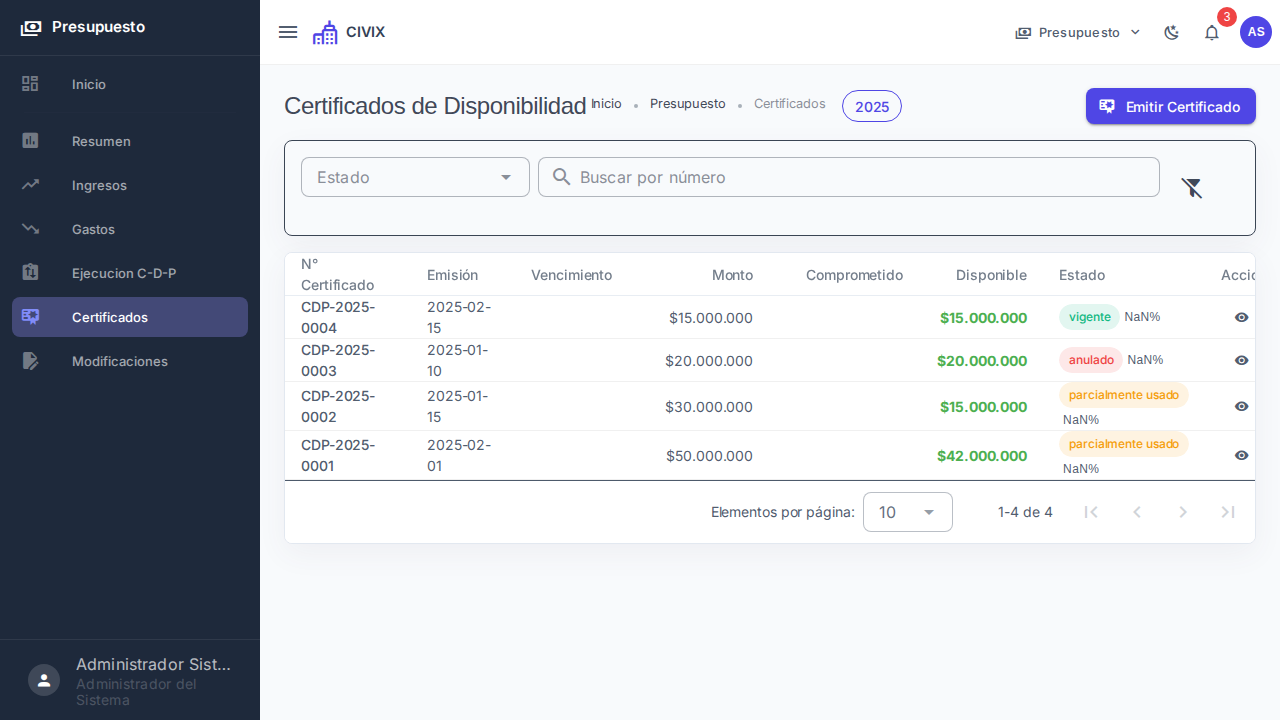Viewport: 1280px width, 720px height.
Task: Open Resumen in the sidebar
Action: point(130,141)
